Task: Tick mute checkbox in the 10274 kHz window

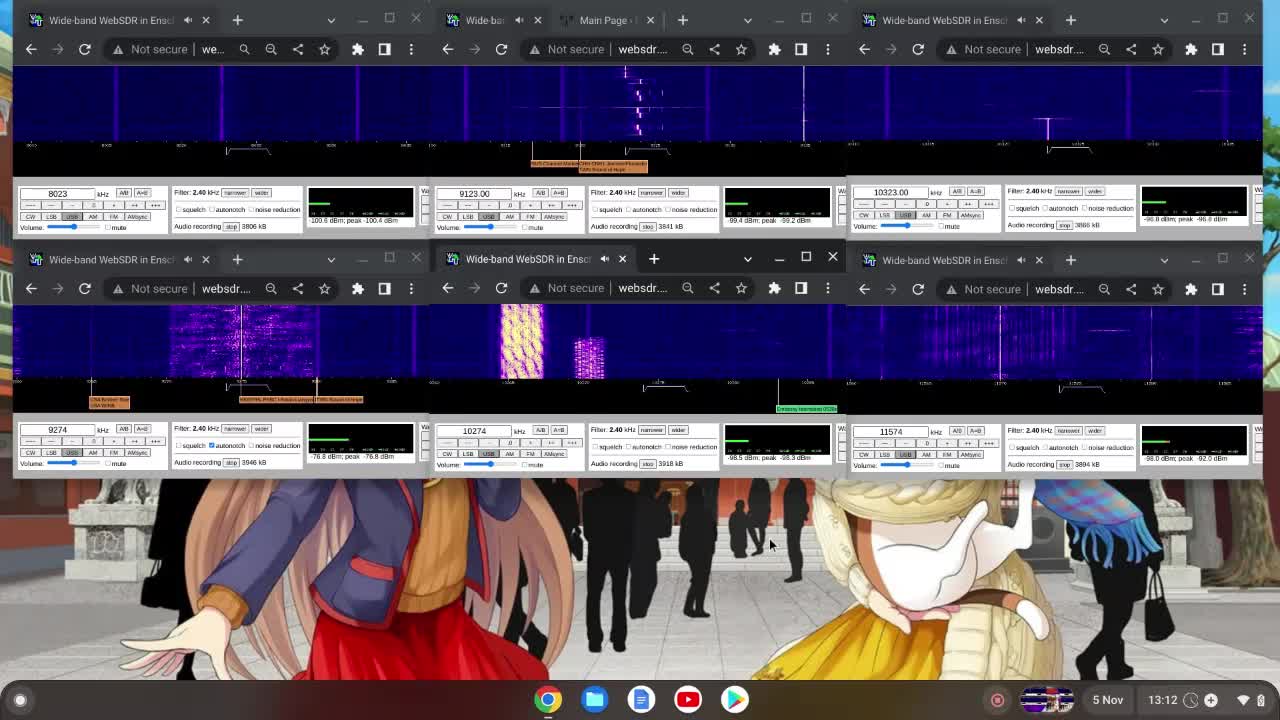Action: (x=525, y=465)
